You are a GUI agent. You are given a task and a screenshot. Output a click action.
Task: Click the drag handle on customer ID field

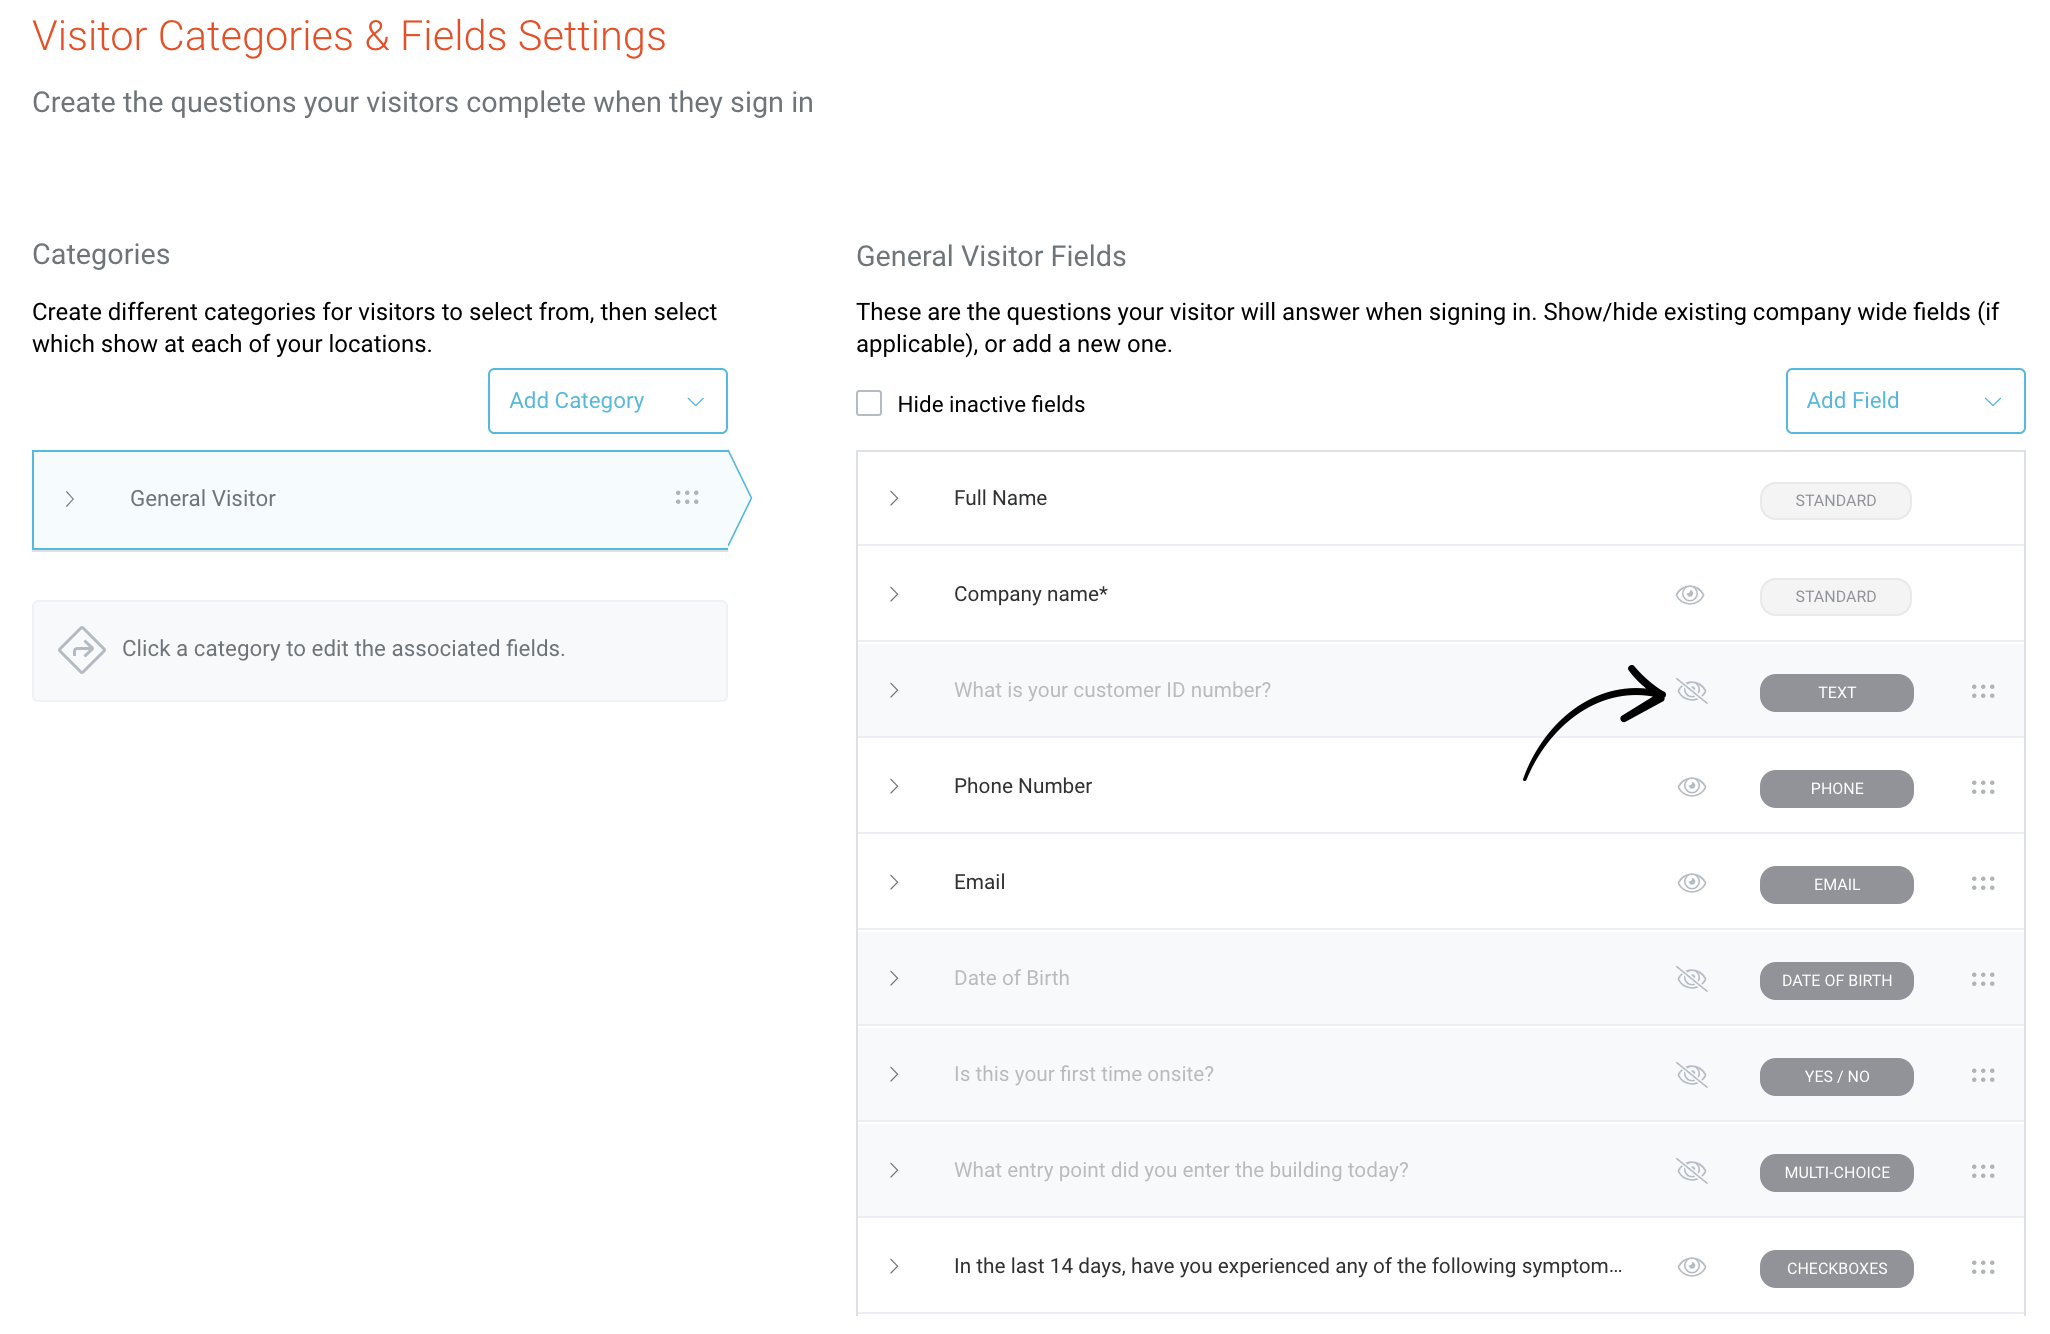click(1983, 691)
